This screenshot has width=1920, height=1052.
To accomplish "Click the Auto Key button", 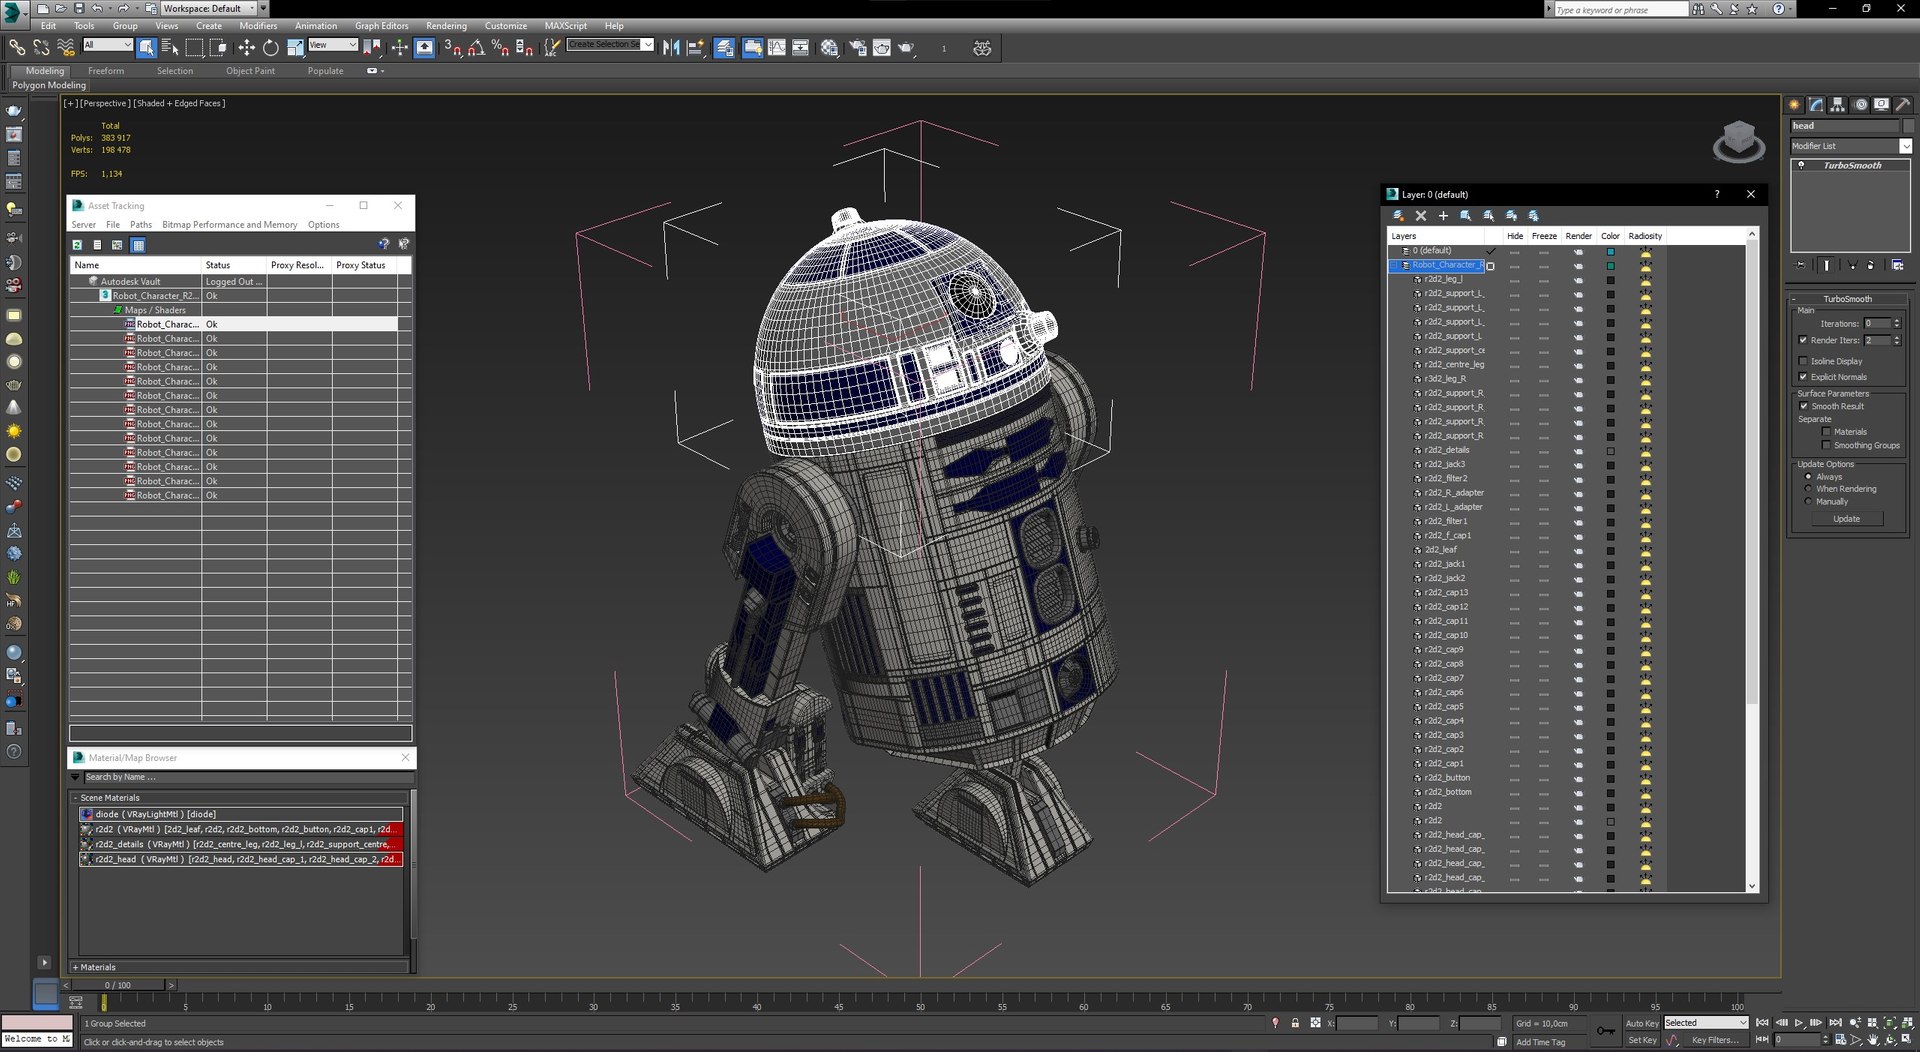I will click(x=1642, y=1023).
